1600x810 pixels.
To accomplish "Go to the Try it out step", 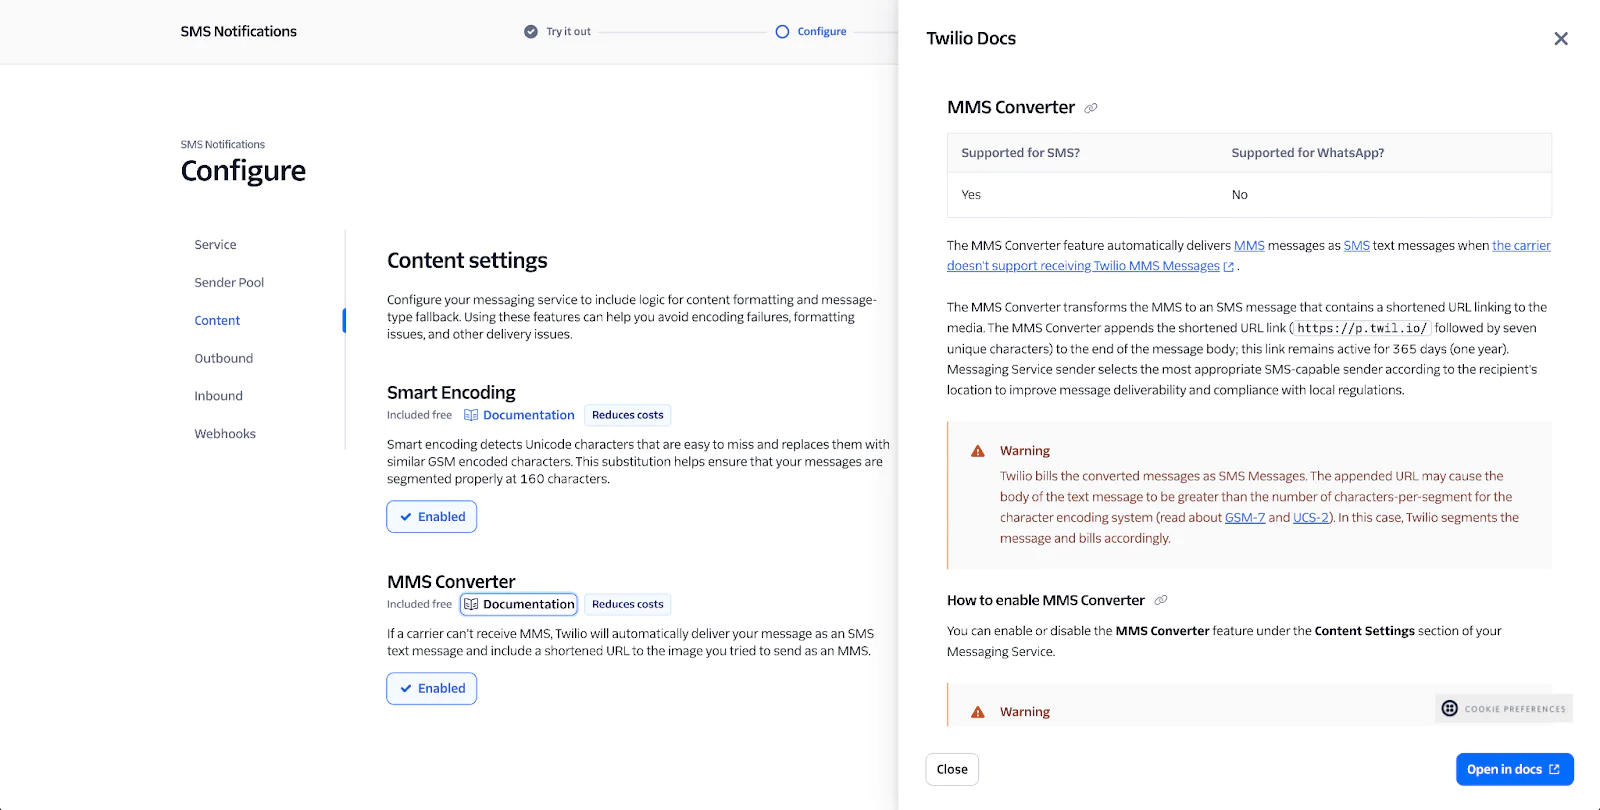I will [568, 32].
